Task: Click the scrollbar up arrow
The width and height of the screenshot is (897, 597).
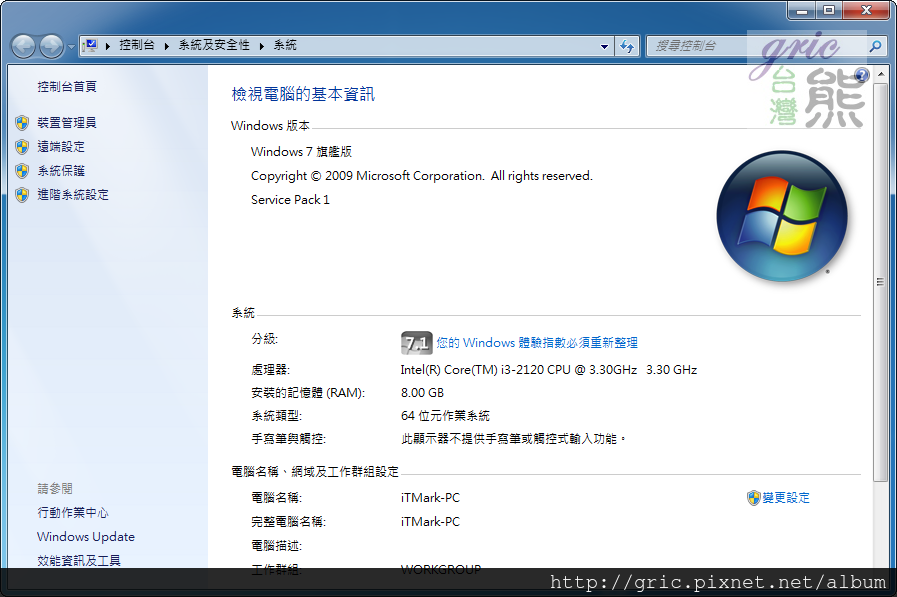Action: [880, 74]
